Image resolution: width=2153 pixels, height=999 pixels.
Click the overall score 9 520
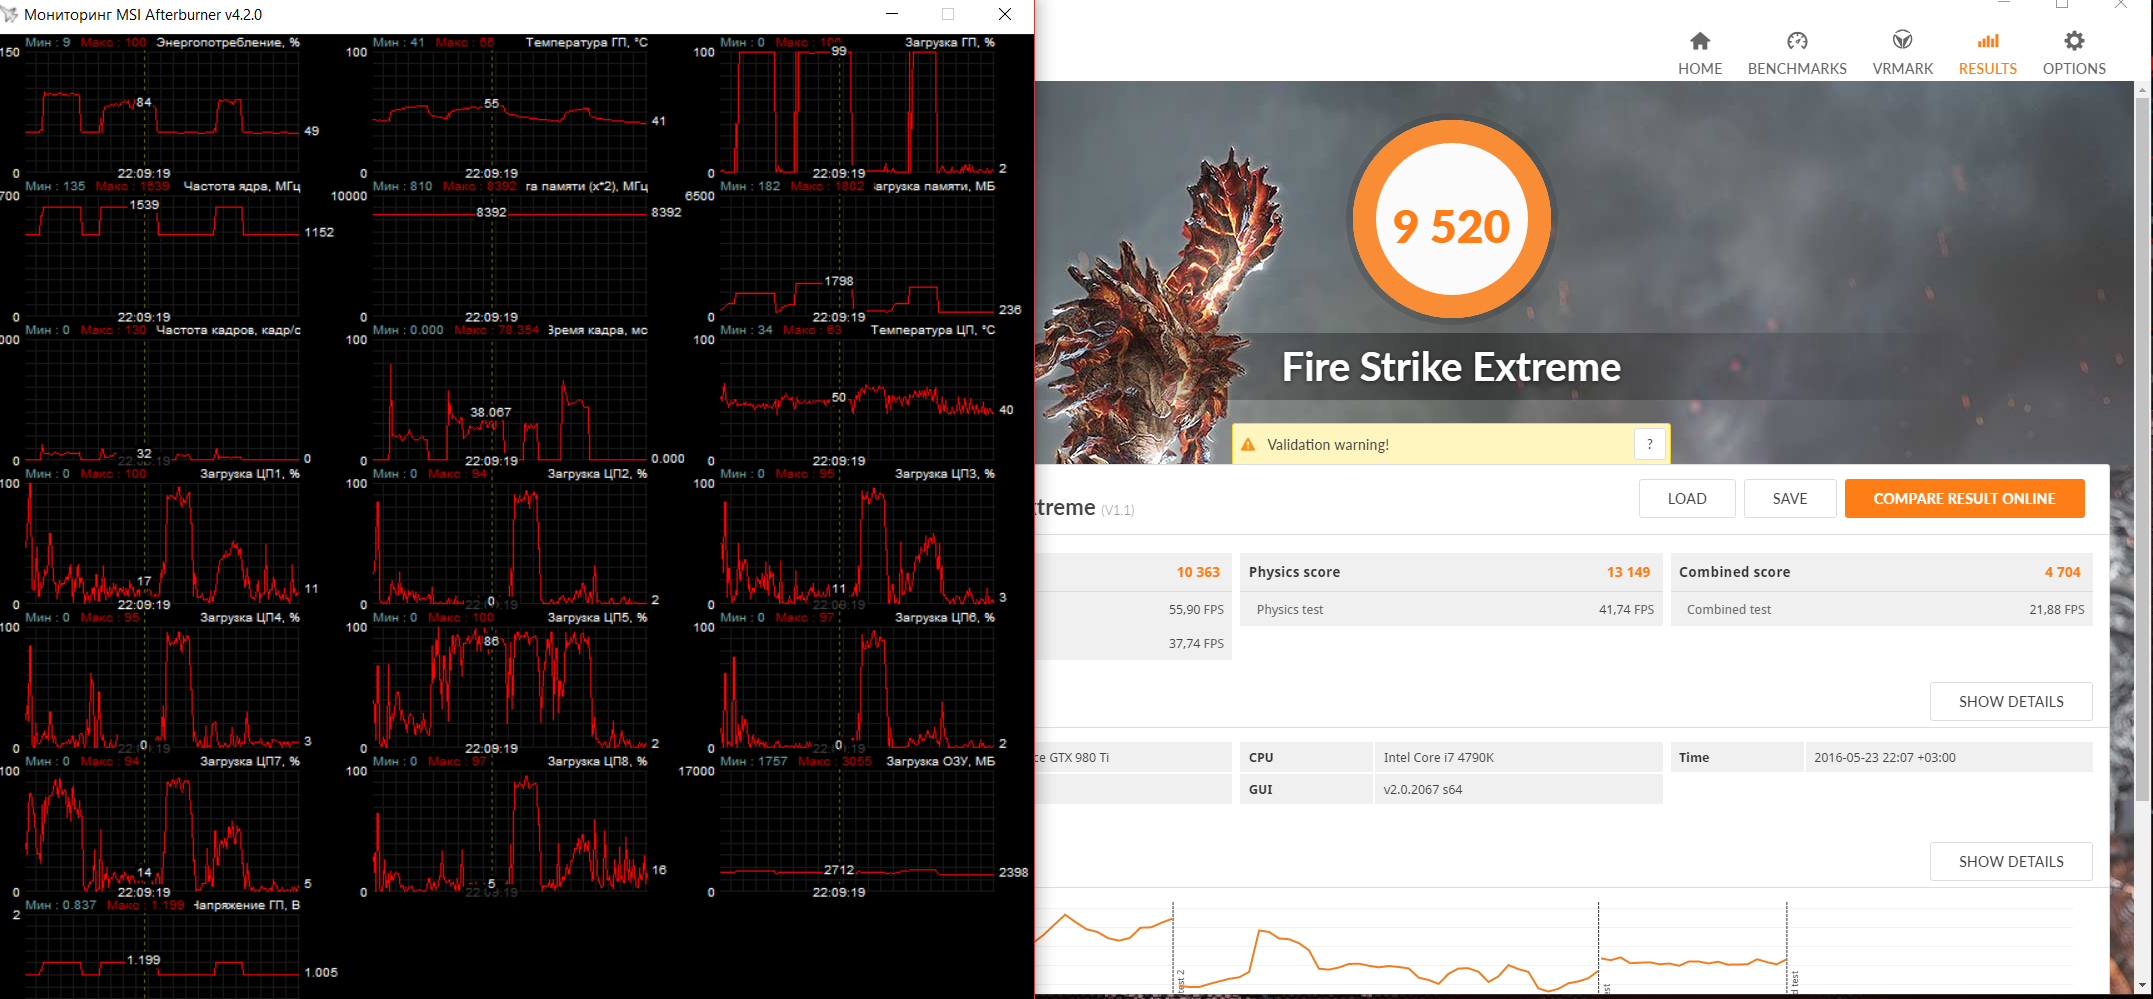[1451, 227]
